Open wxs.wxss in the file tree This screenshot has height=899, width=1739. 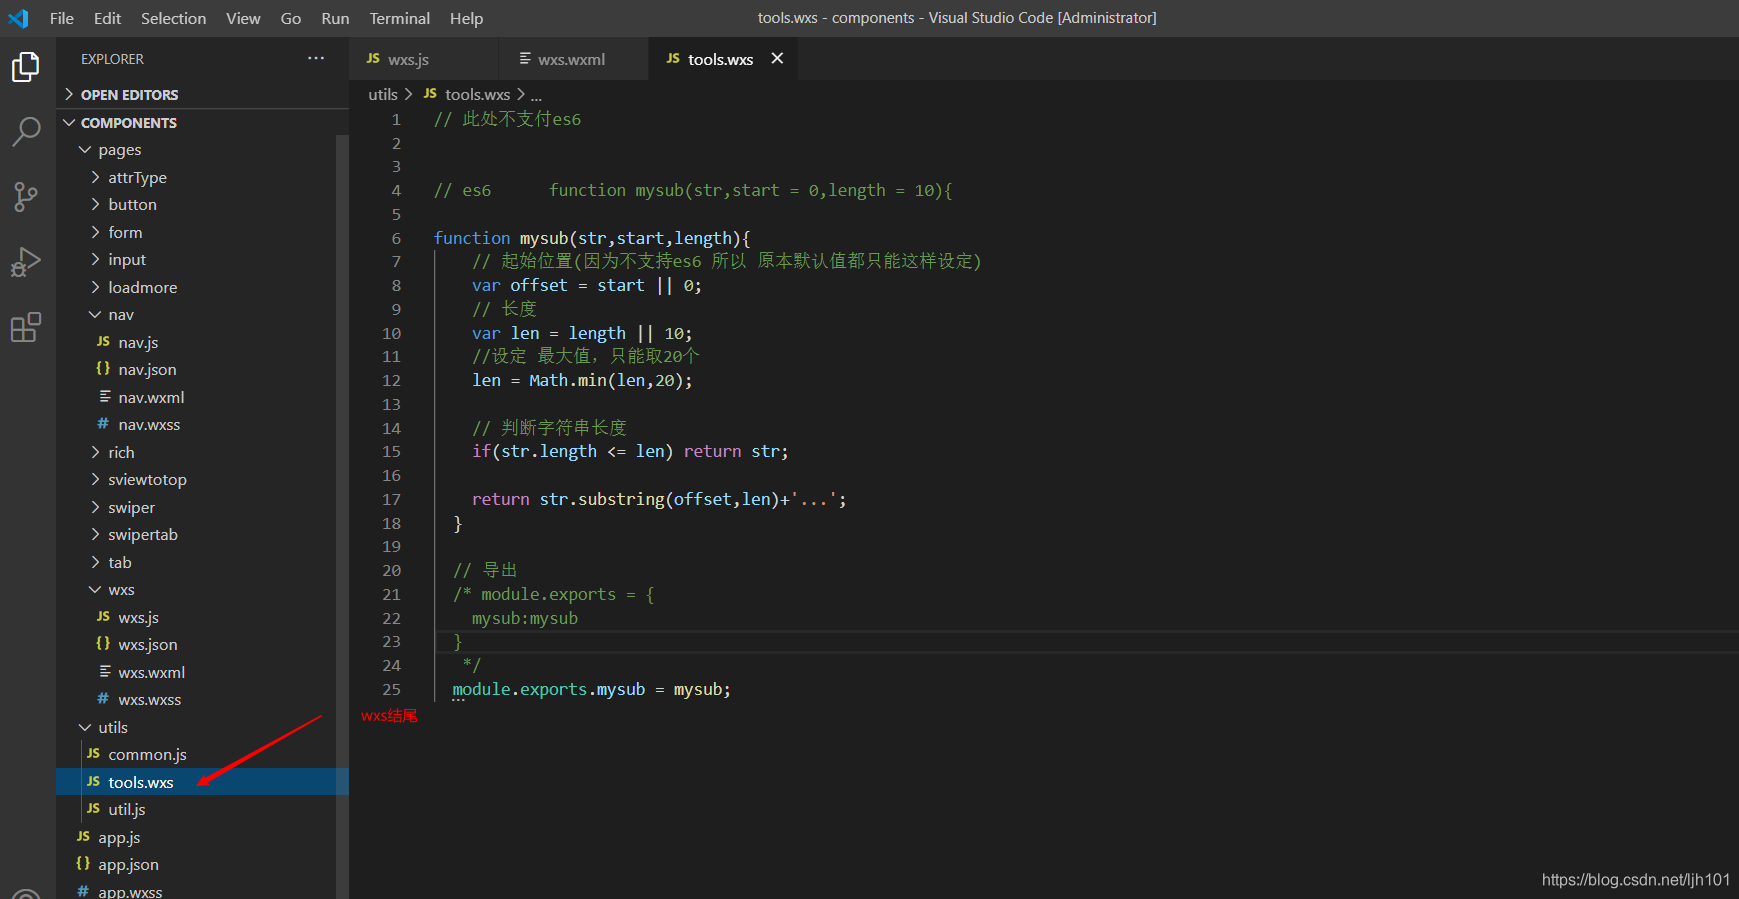point(202,699)
